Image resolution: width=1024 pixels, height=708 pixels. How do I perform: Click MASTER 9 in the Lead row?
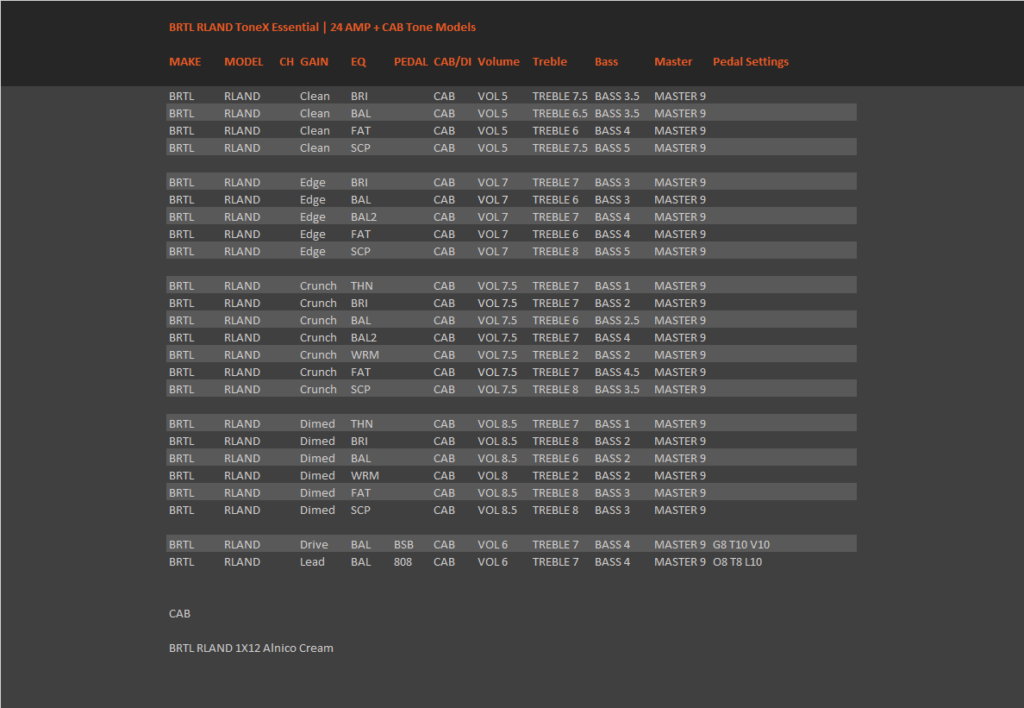(680, 562)
